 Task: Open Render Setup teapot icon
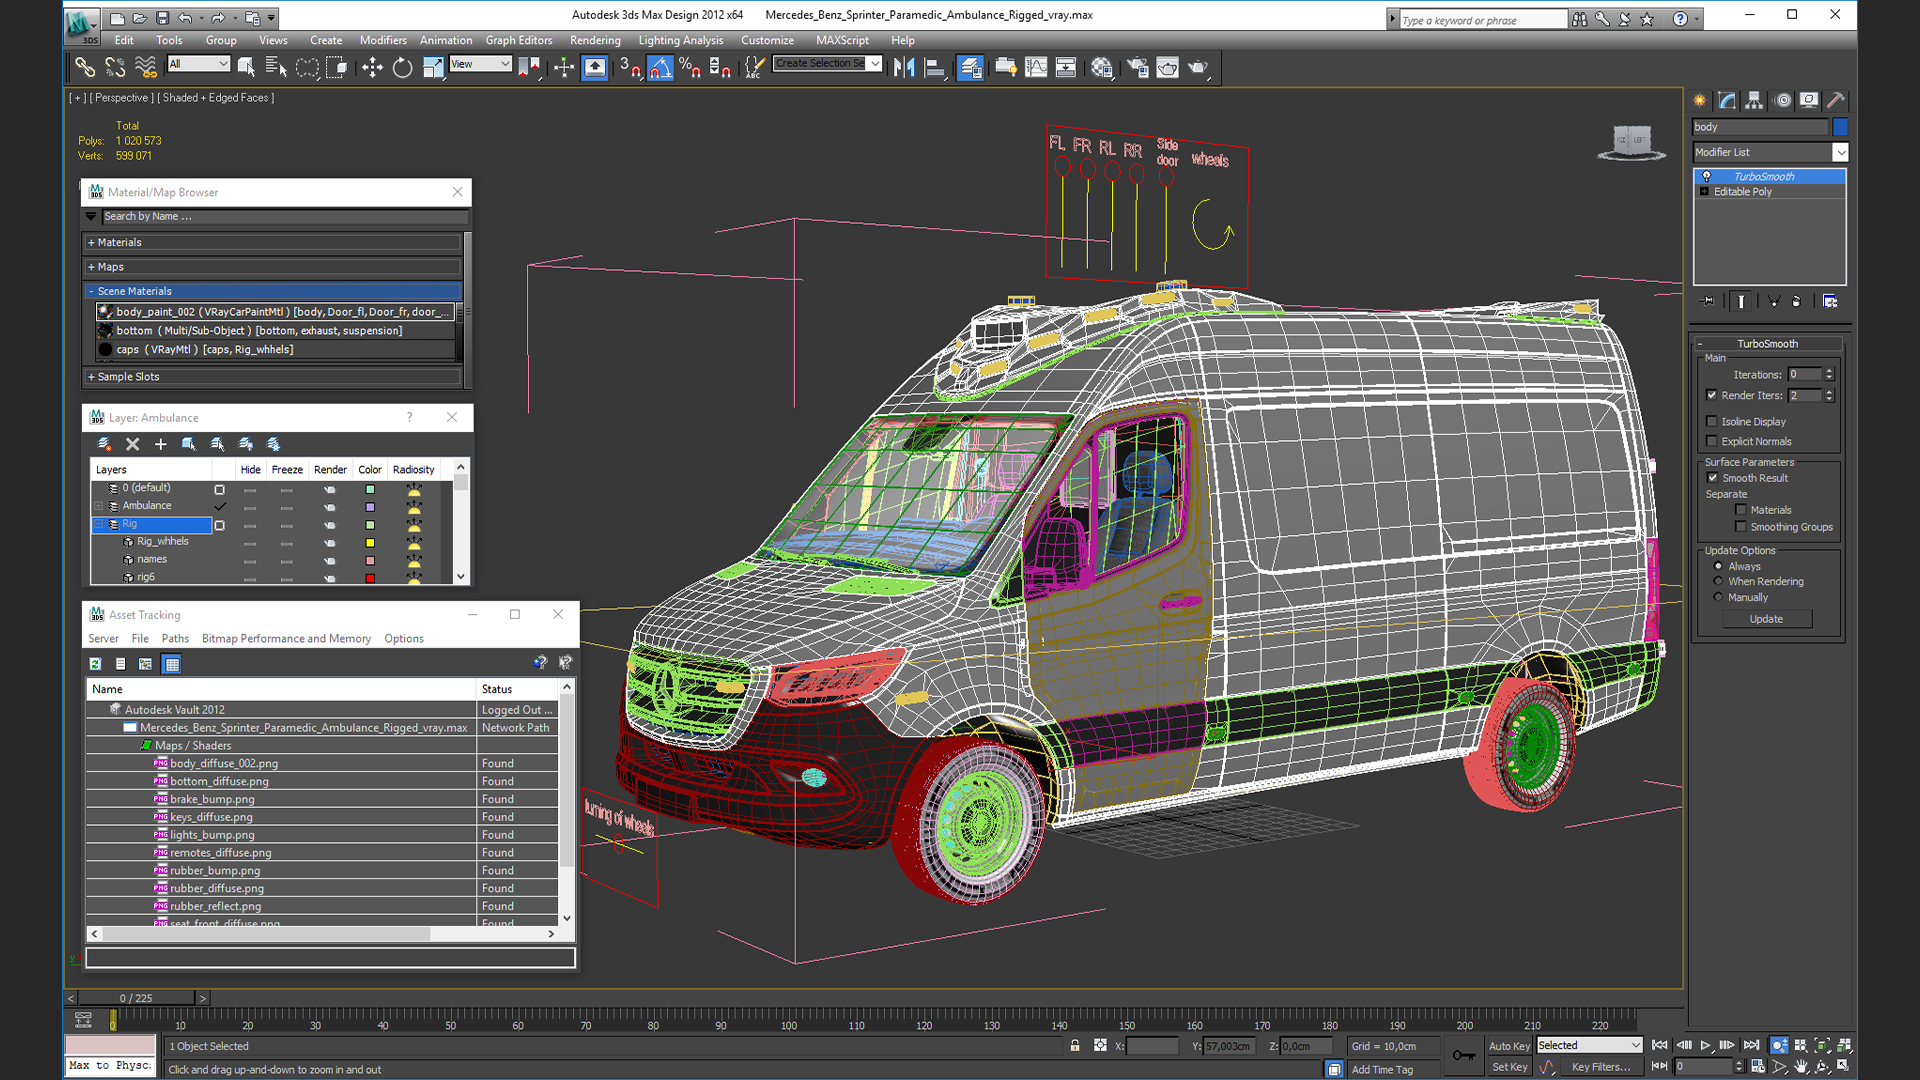[1137, 67]
